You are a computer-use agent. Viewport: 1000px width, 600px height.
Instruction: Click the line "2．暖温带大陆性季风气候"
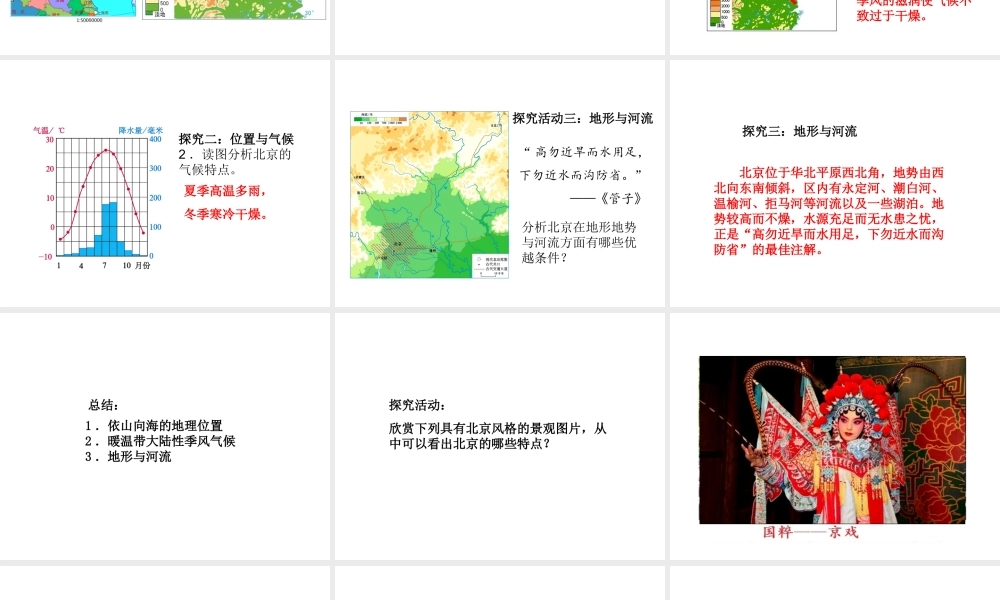(160, 441)
